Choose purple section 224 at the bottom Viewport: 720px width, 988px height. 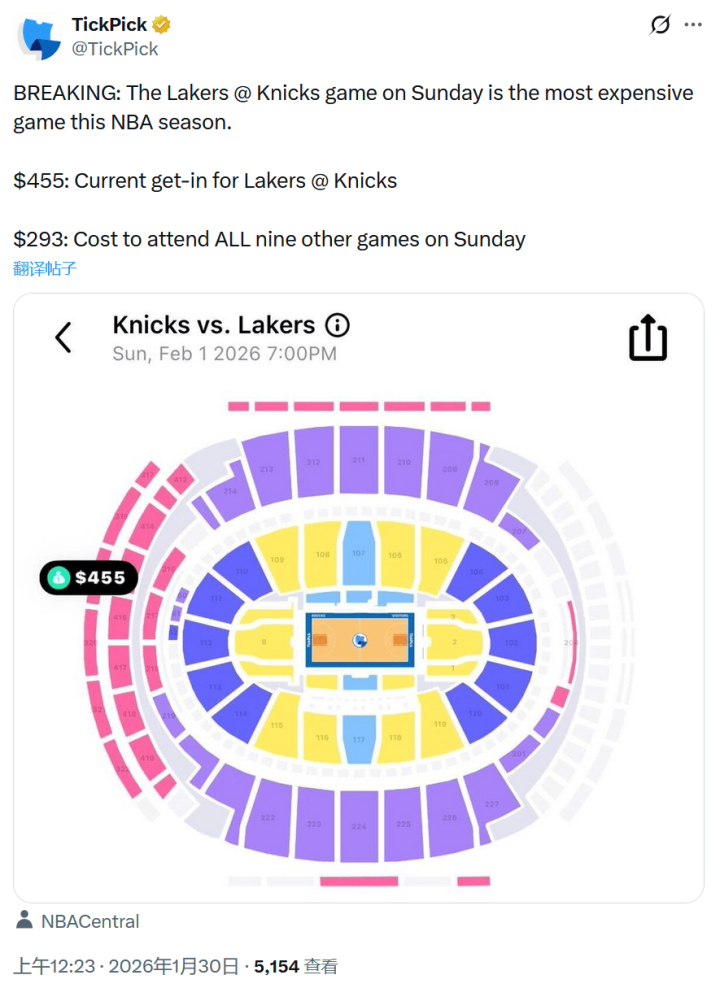click(359, 826)
